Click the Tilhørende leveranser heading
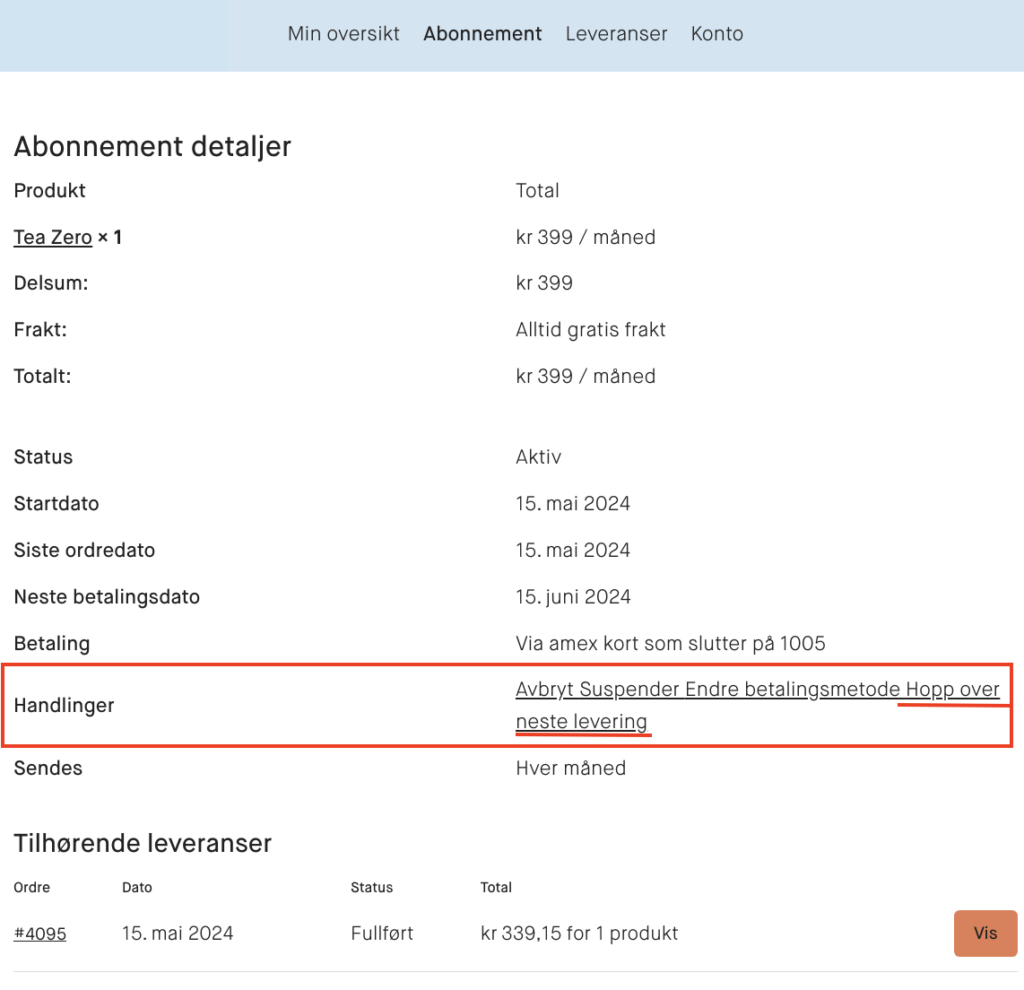This screenshot has width=1024, height=990. coord(142,843)
